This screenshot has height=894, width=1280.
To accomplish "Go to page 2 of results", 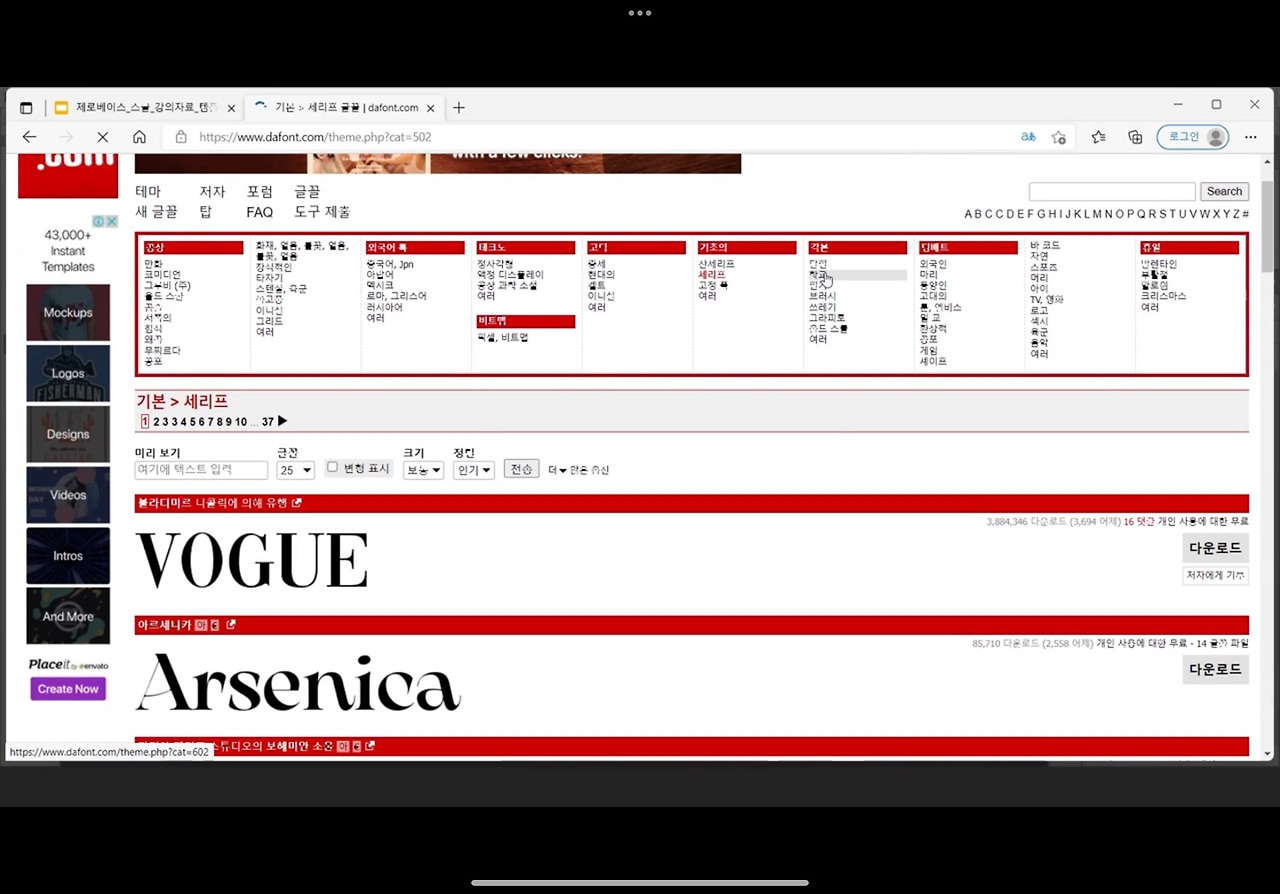I will point(156,422).
